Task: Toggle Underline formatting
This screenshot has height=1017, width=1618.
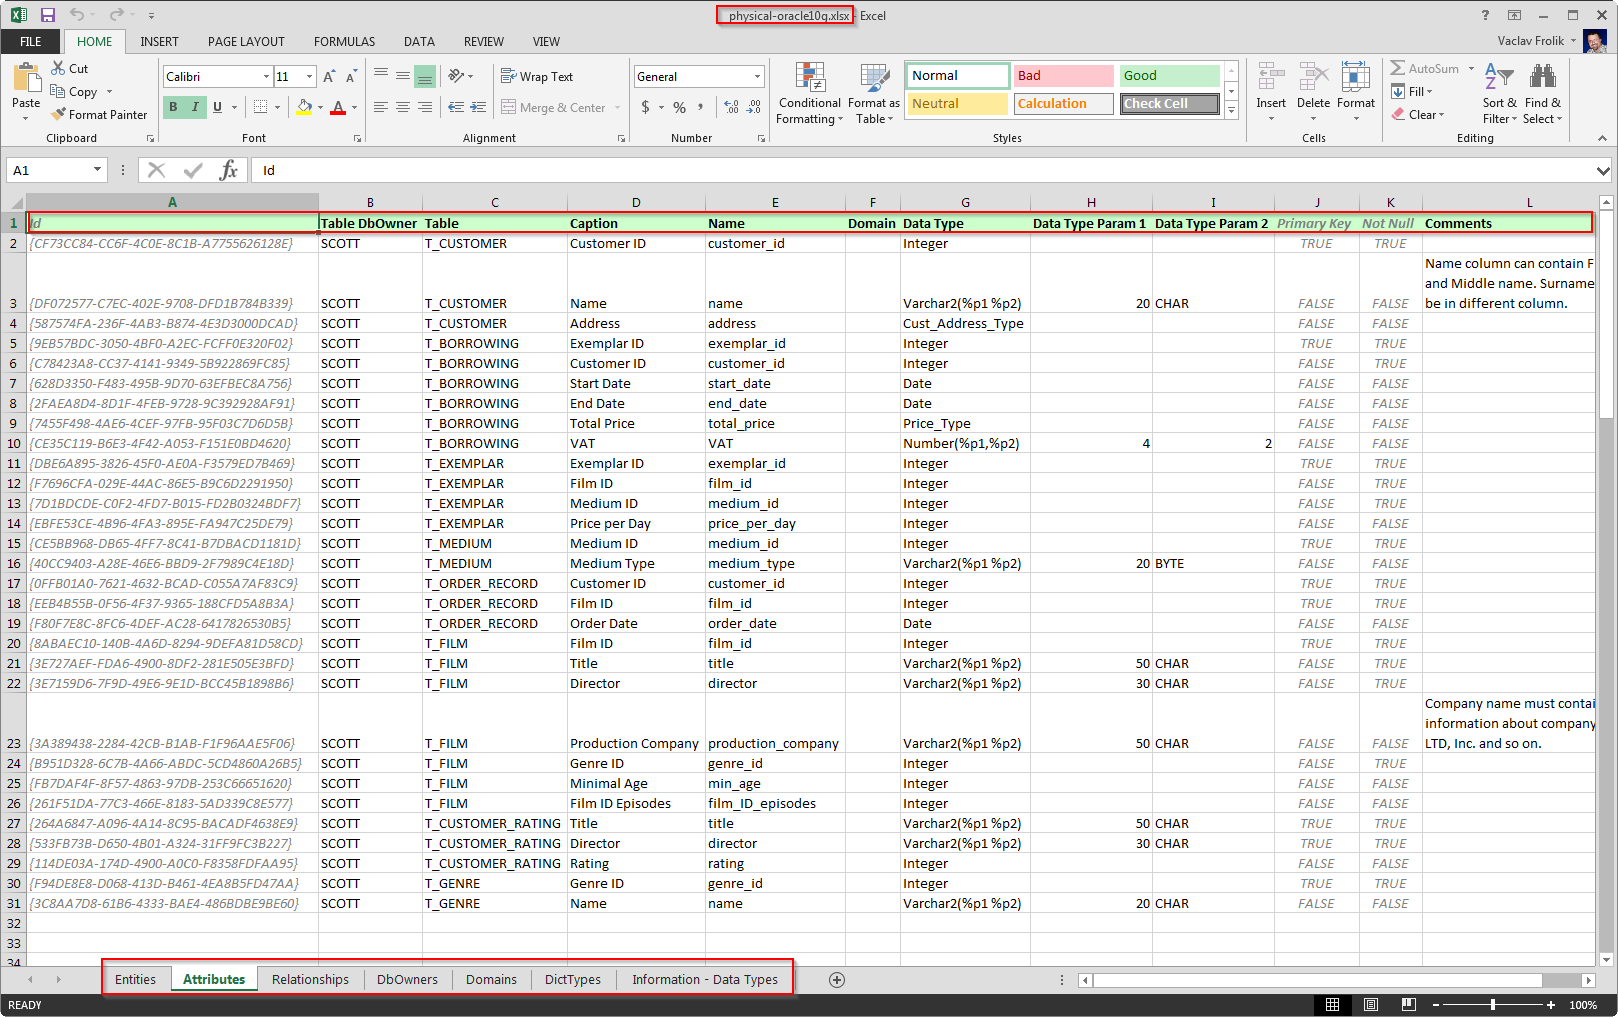Action: pos(217,107)
